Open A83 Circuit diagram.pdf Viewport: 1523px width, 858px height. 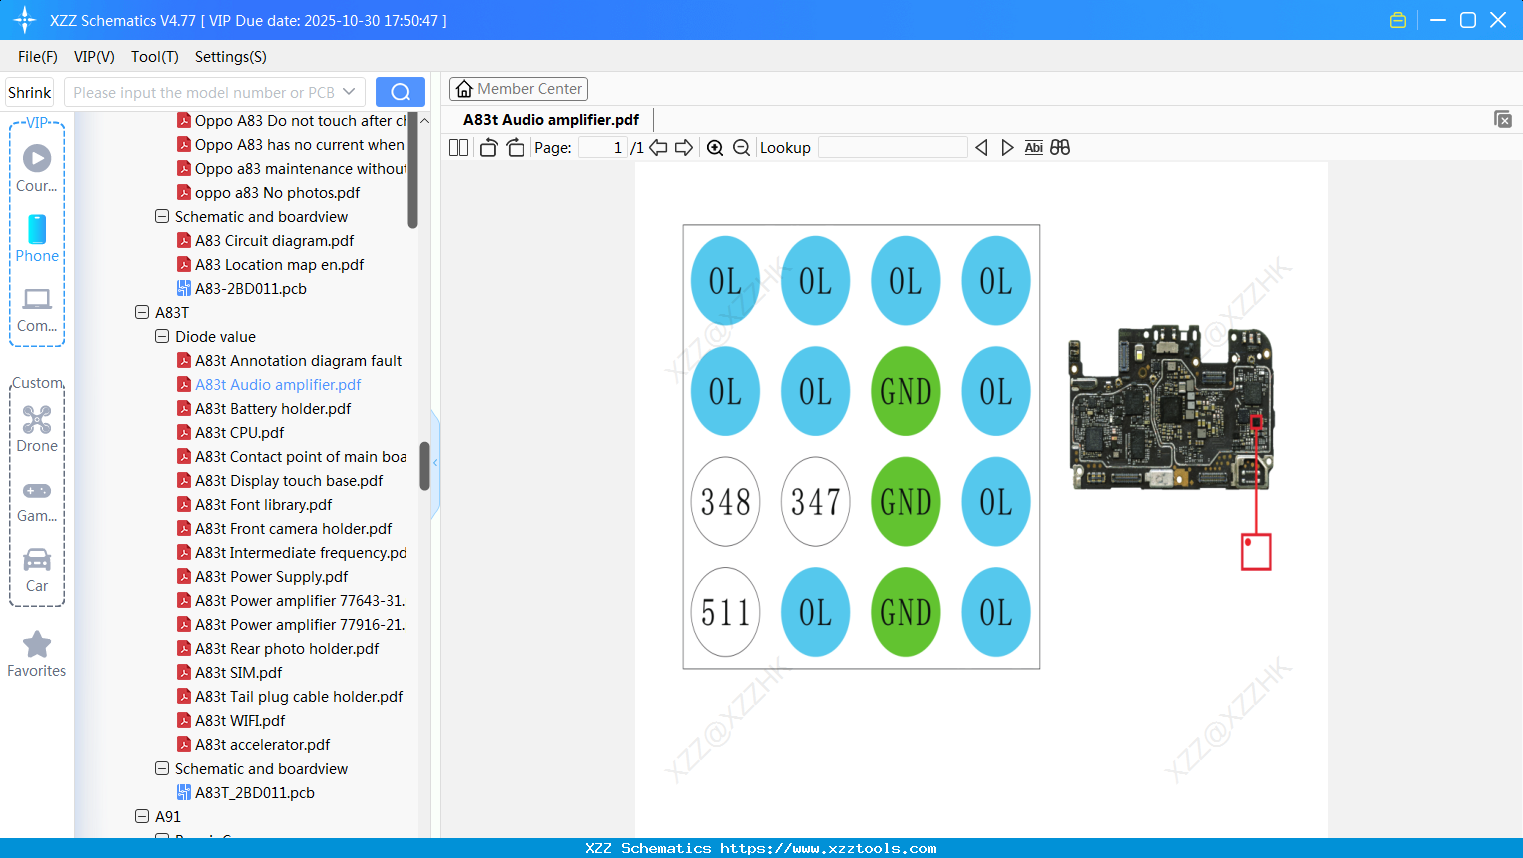(x=266, y=240)
